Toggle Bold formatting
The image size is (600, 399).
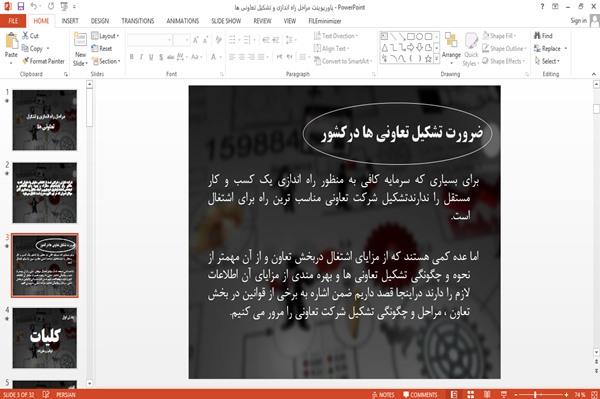point(132,57)
